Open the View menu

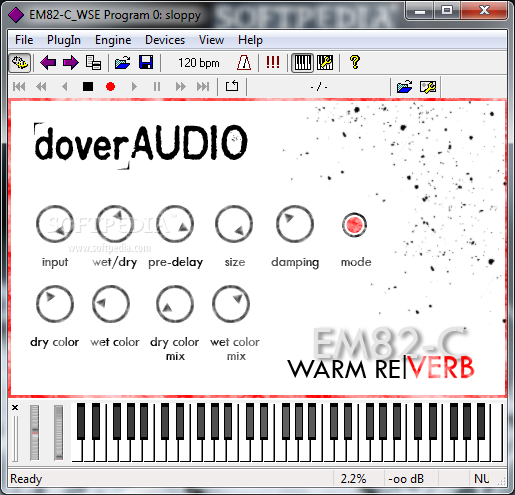point(211,40)
